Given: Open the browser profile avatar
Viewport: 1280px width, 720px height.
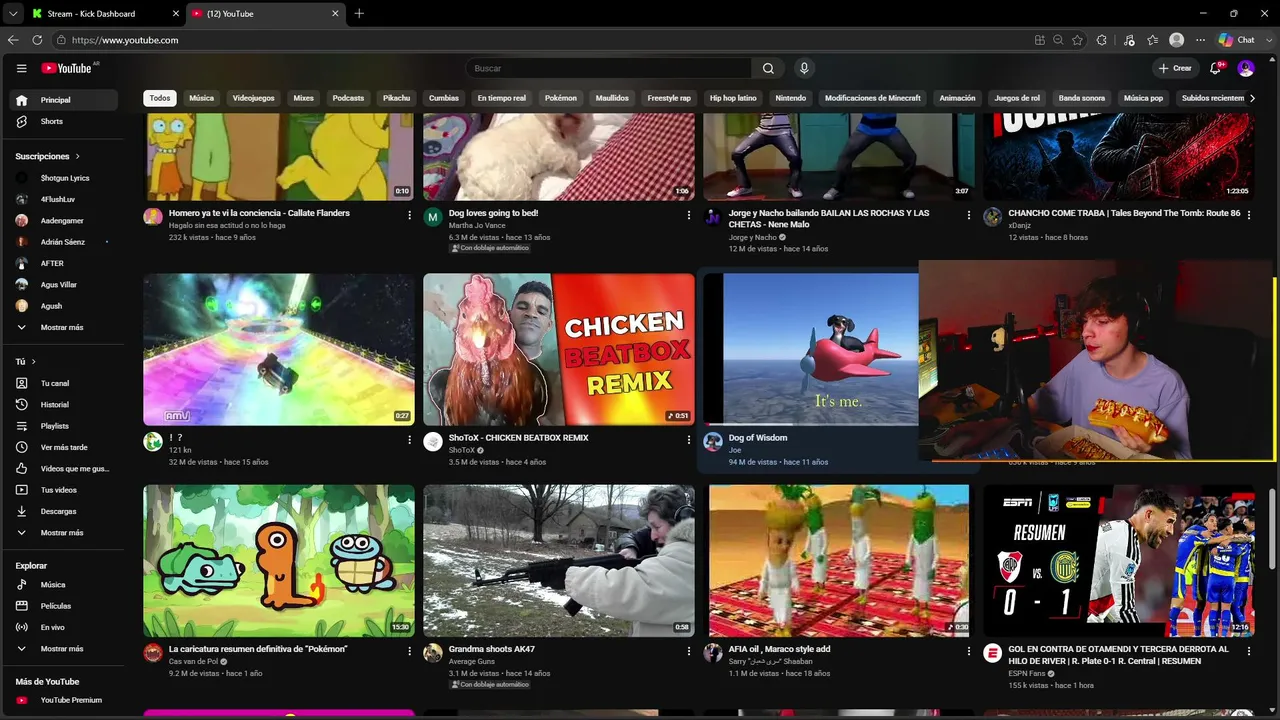Looking at the screenshot, I should 1177,40.
